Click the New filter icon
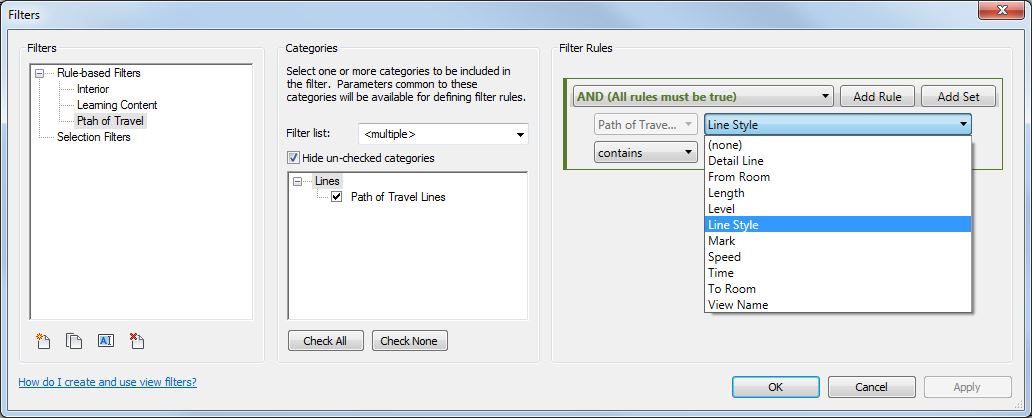Screen dimensions: 1032x418 pyautogui.click(x=42, y=341)
